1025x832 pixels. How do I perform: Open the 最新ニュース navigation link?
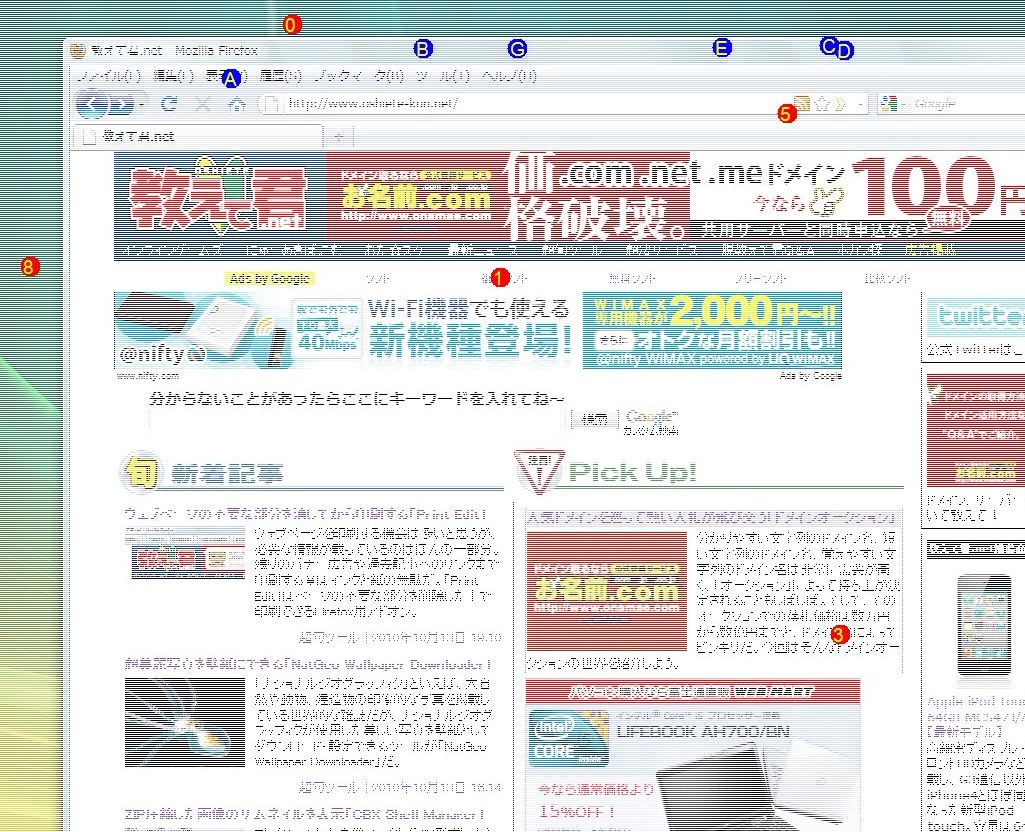tap(484, 250)
